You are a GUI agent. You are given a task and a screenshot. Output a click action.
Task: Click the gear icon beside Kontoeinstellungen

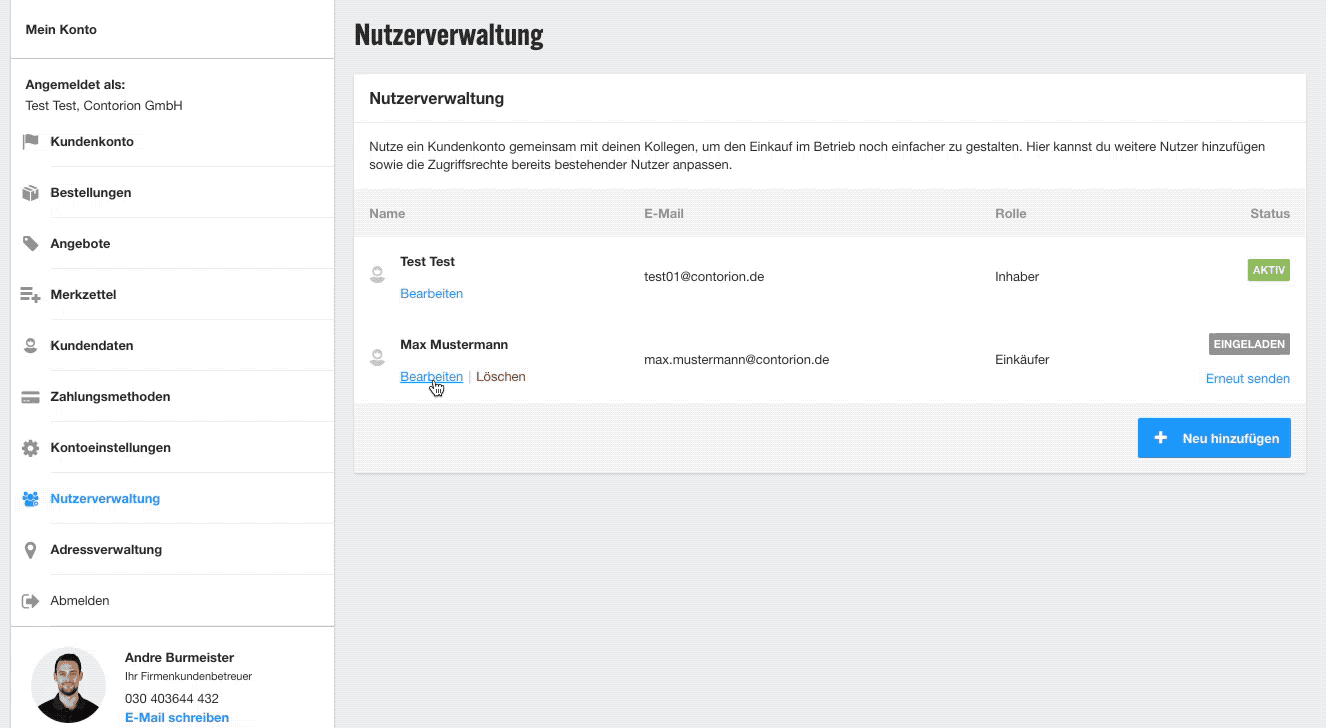pyautogui.click(x=30, y=448)
